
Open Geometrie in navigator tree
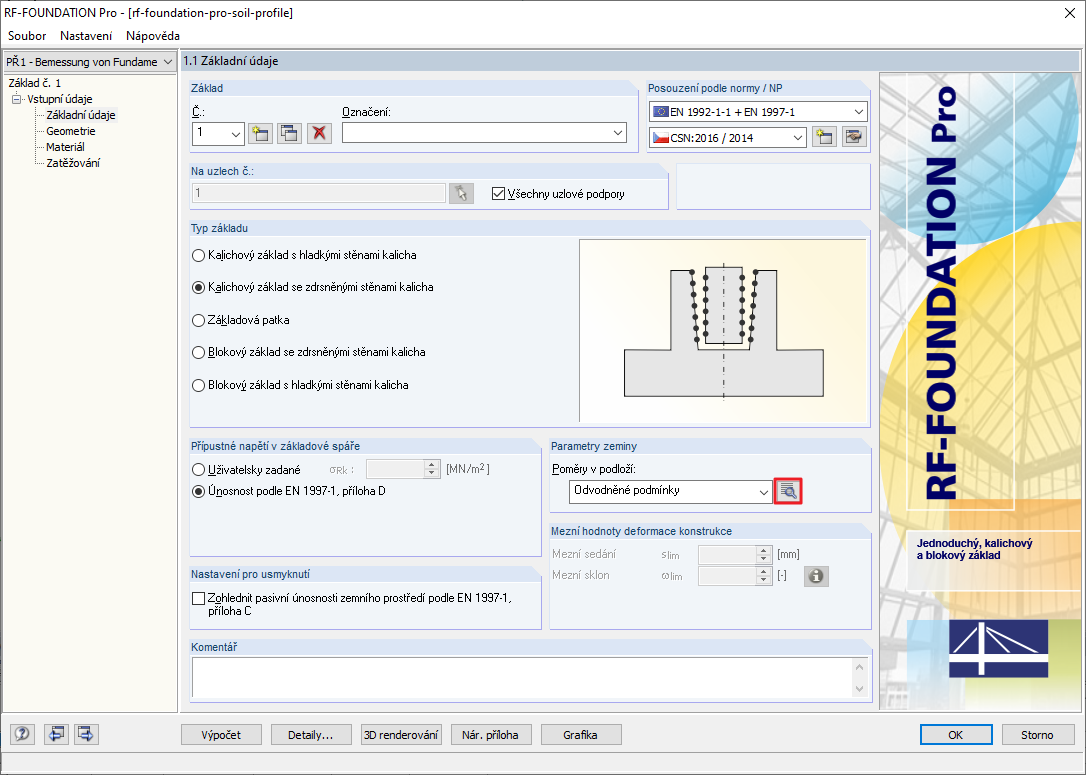[71, 131]
